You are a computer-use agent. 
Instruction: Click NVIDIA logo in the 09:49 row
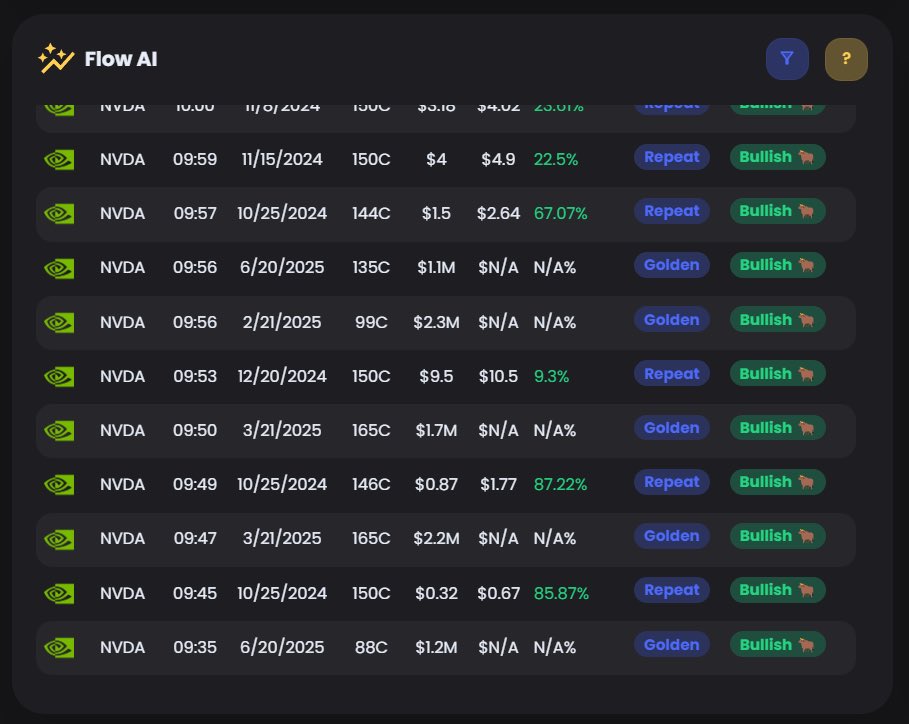(59, 484)
